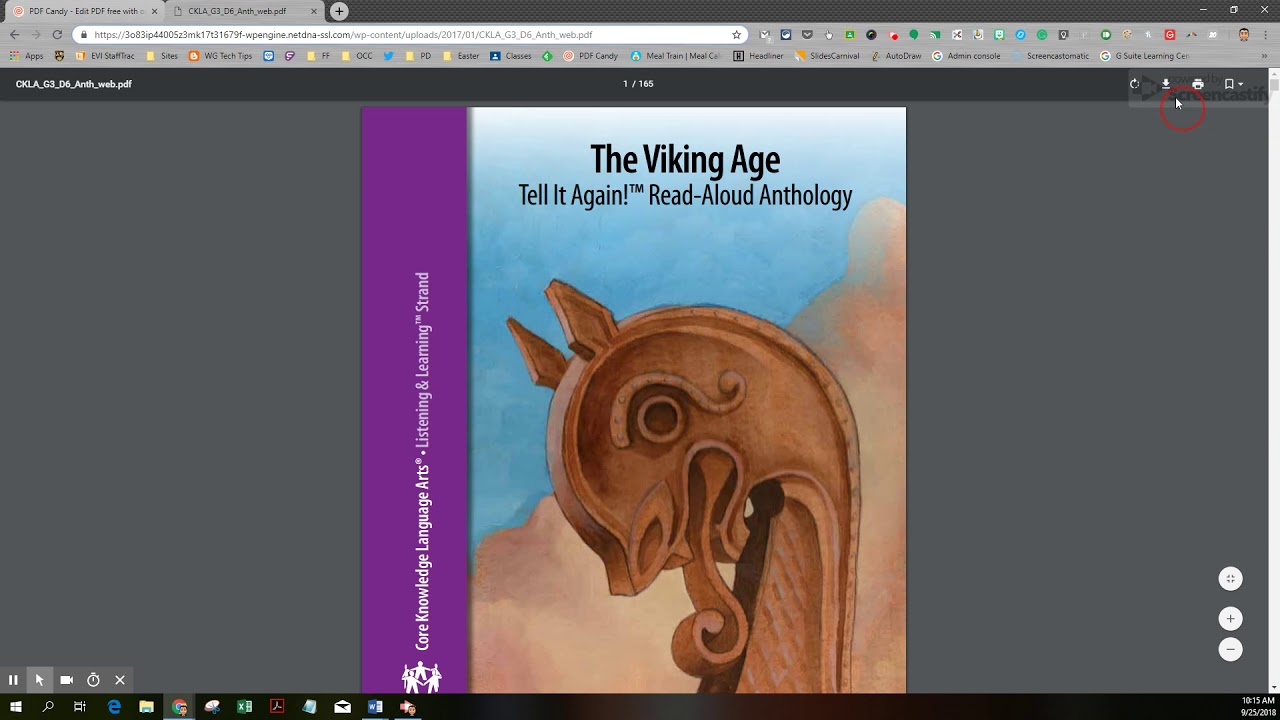
Task: Print the PDF document
Action: click(x=1198, y=84)
